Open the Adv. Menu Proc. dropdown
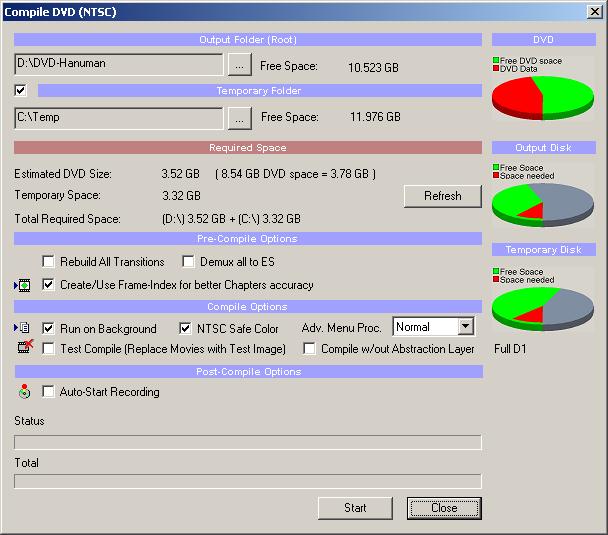The height and width of the screenshot is (535, 608). click(x=466, y=326)
